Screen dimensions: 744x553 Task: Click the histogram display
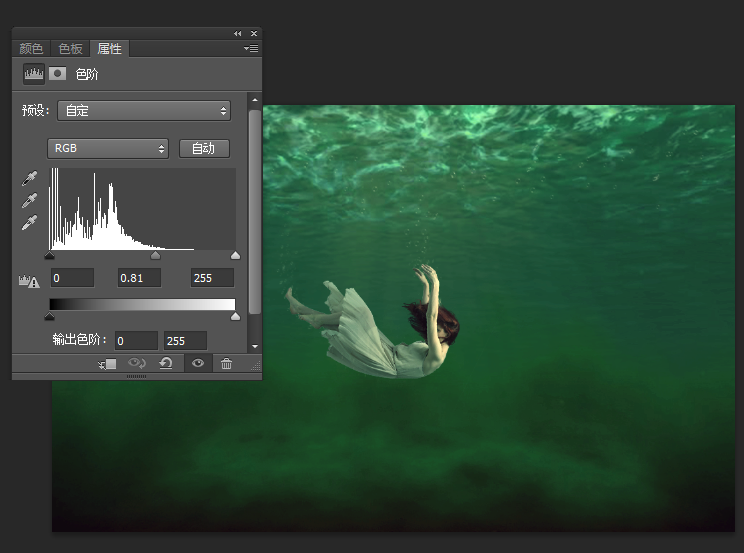point(142,208)
